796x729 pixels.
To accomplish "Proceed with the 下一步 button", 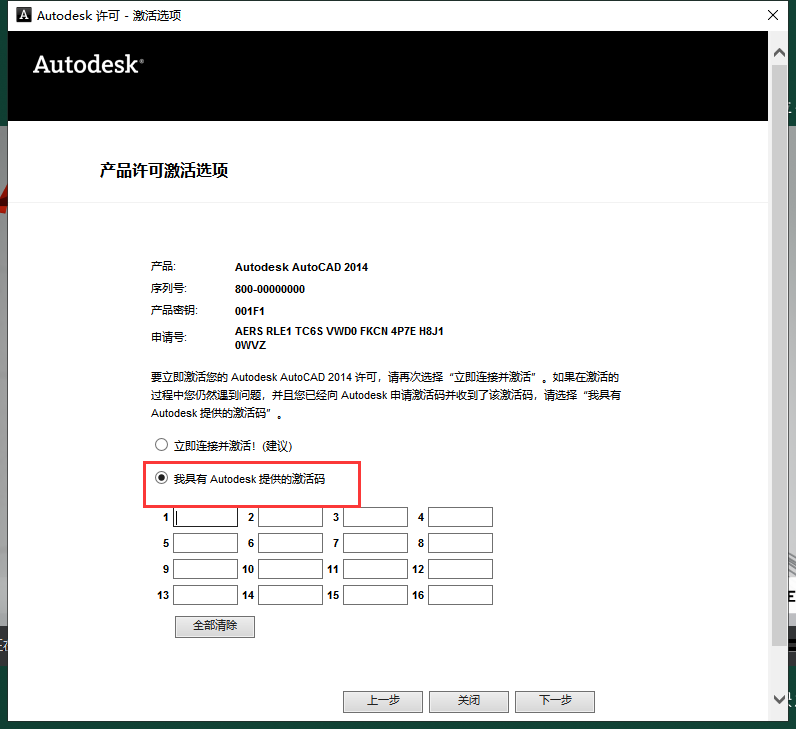I will (x=555, y=702).
